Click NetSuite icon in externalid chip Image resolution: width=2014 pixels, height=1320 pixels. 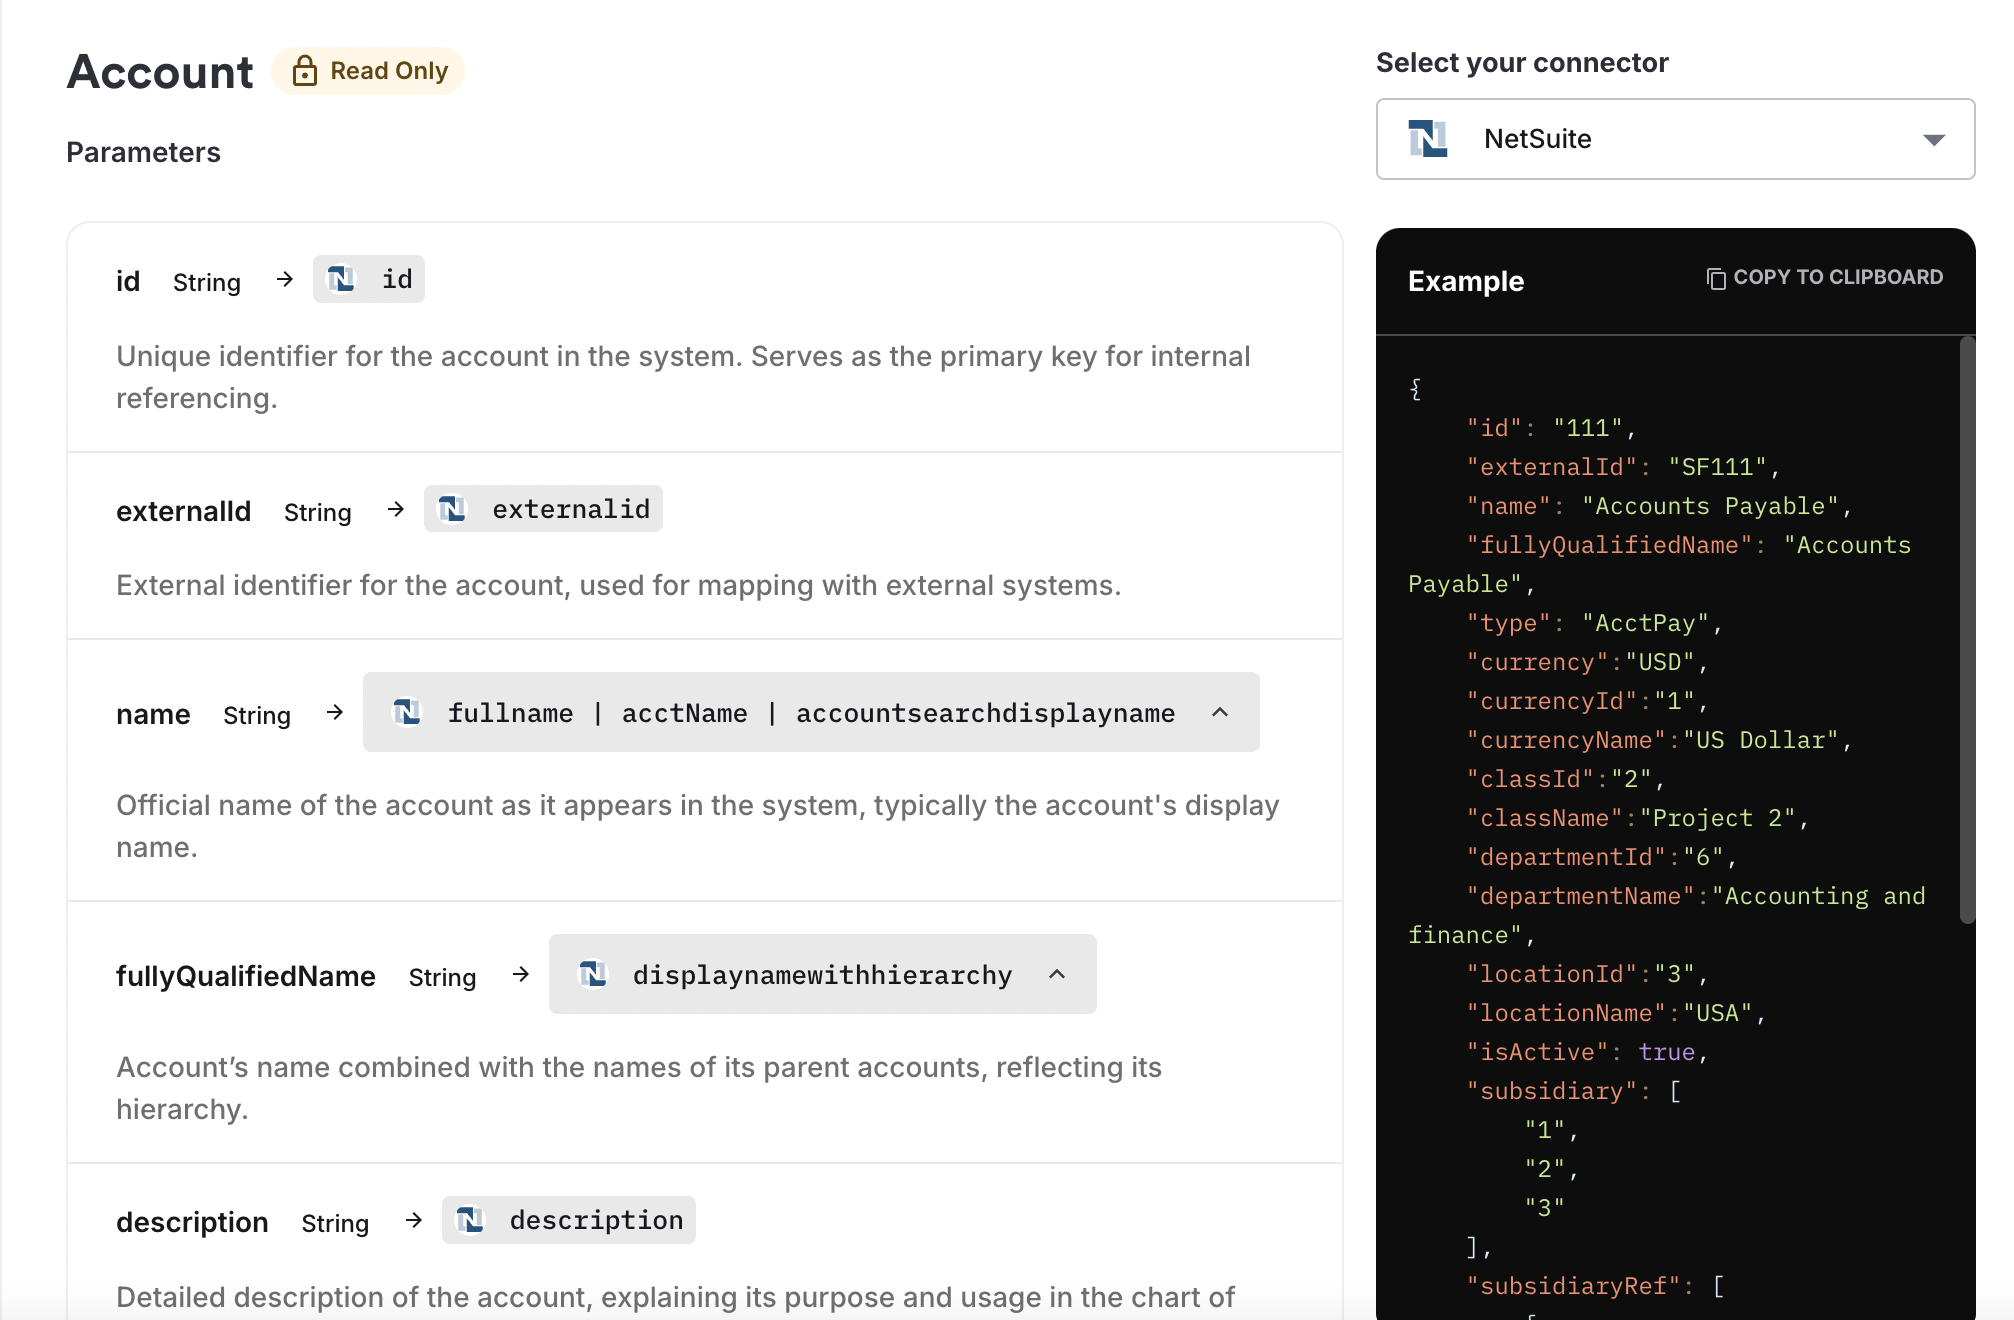(453, 509)
